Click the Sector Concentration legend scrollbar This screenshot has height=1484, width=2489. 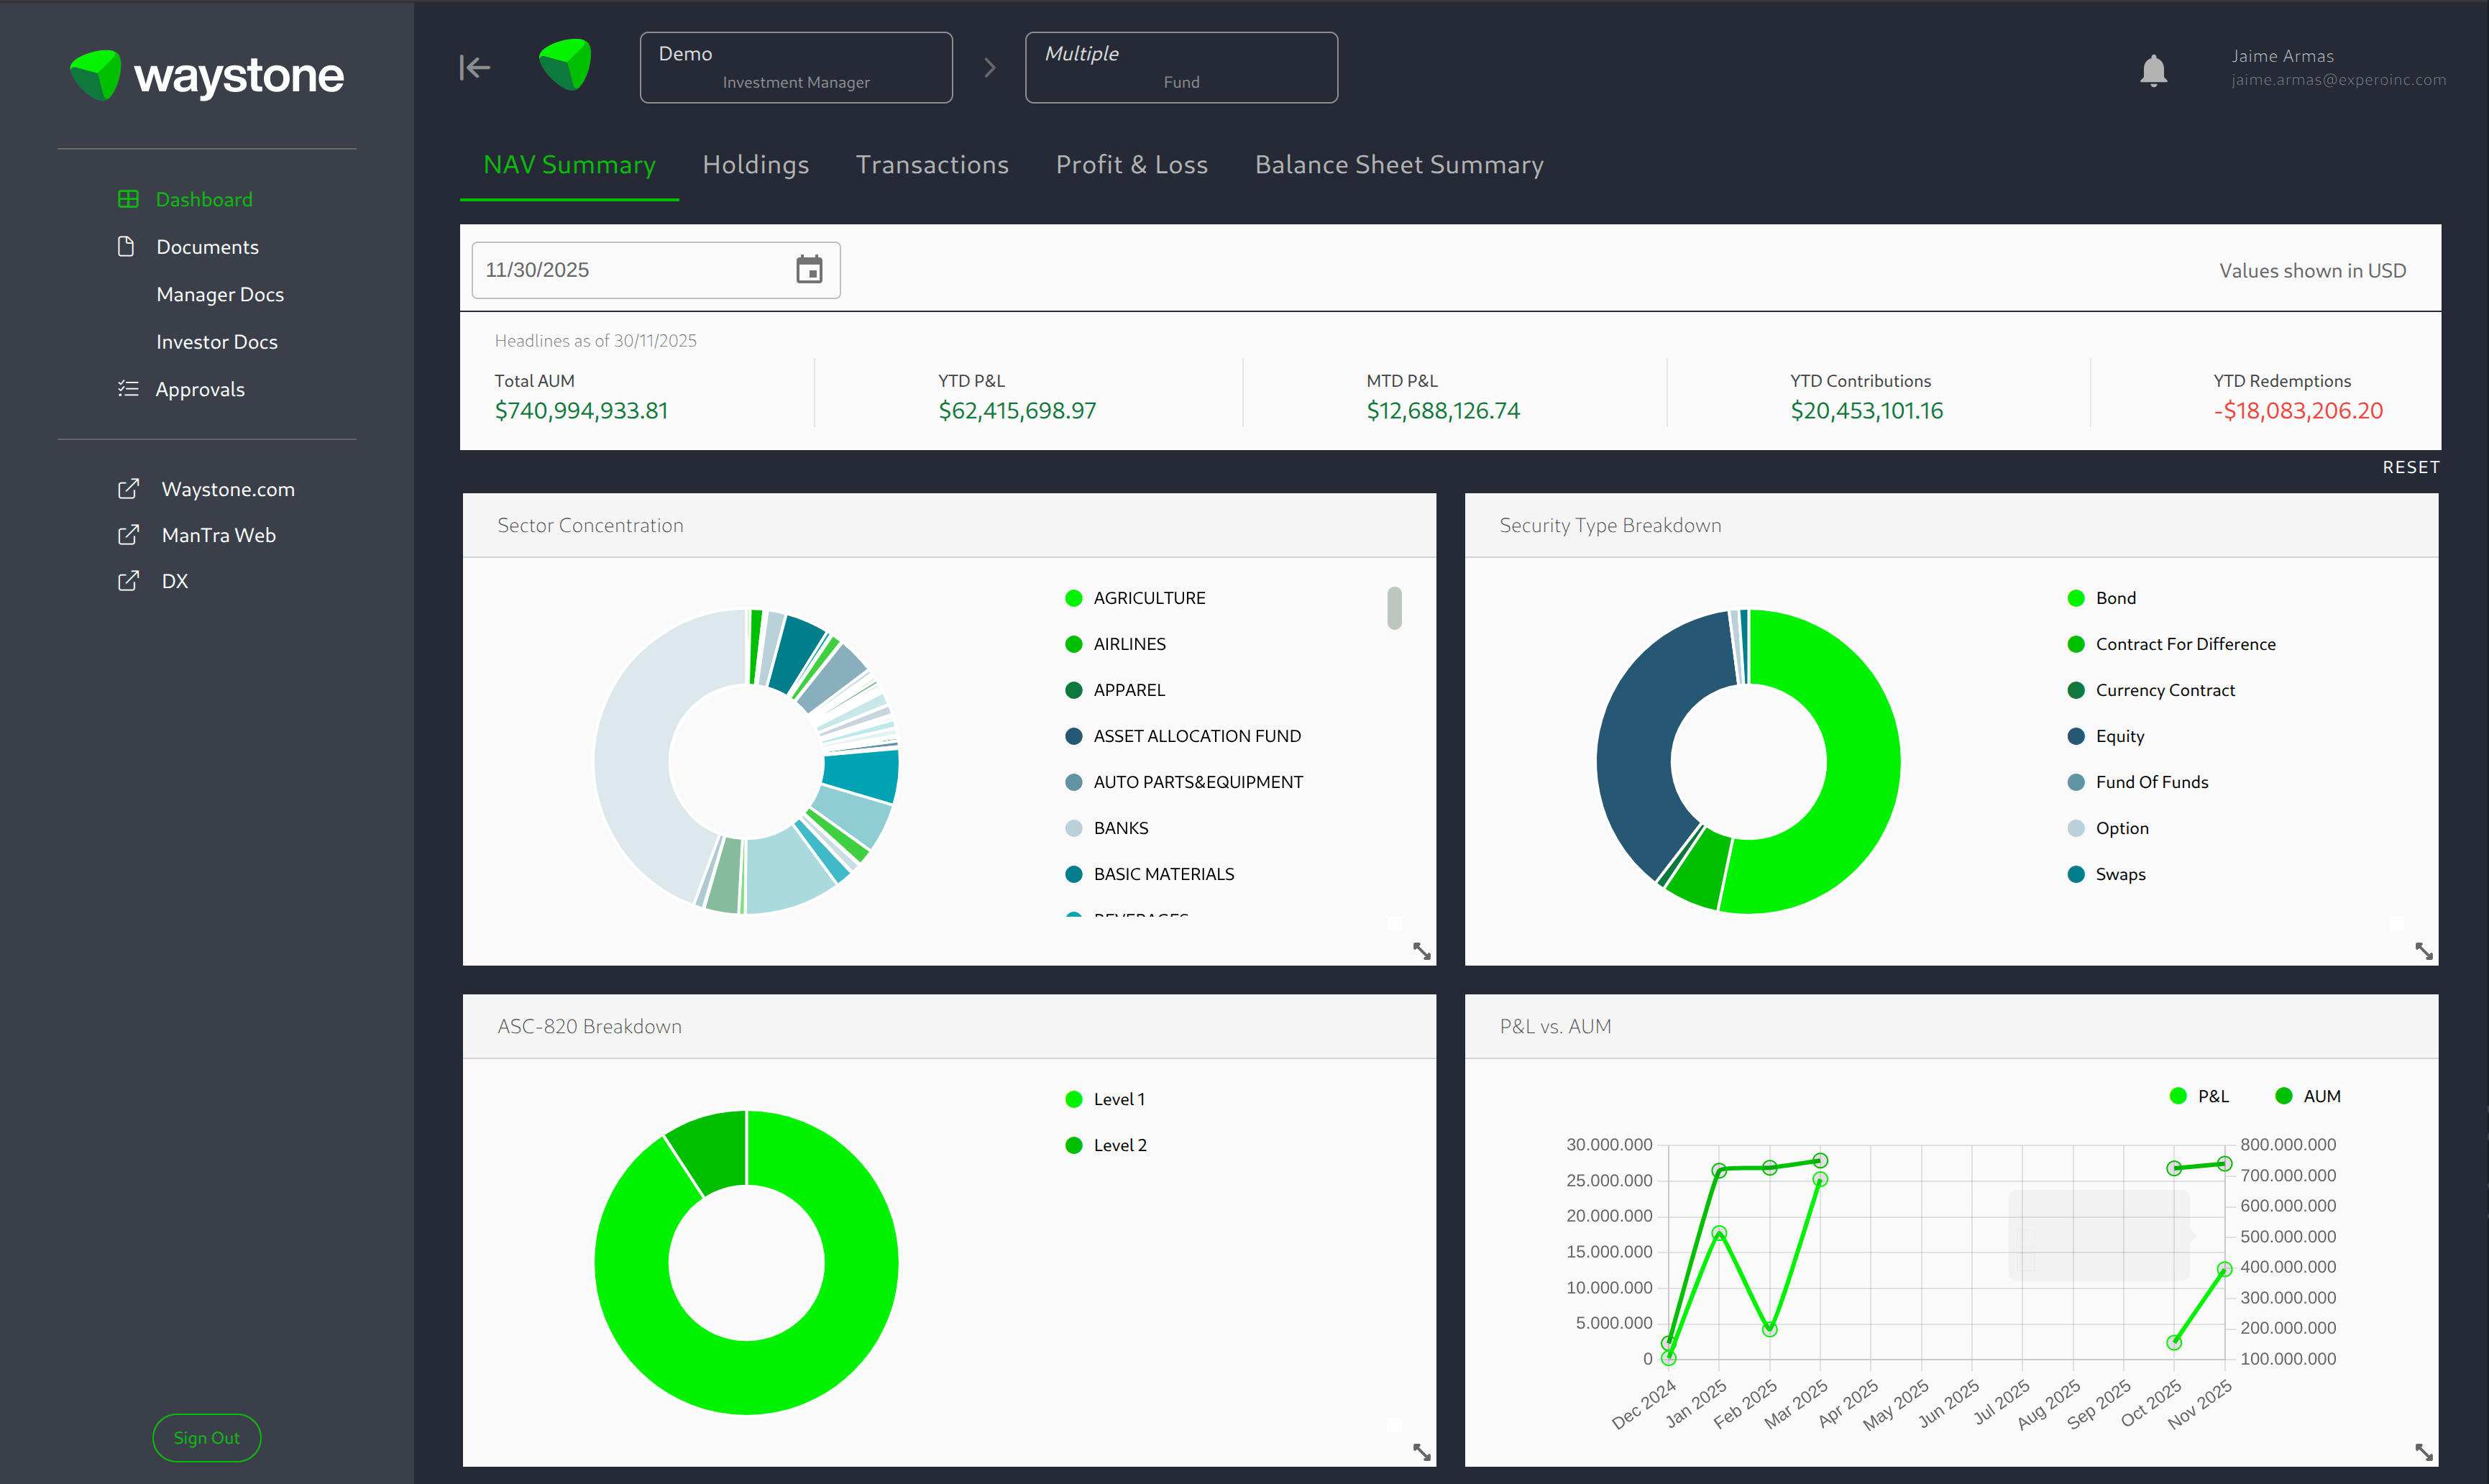1394,608
